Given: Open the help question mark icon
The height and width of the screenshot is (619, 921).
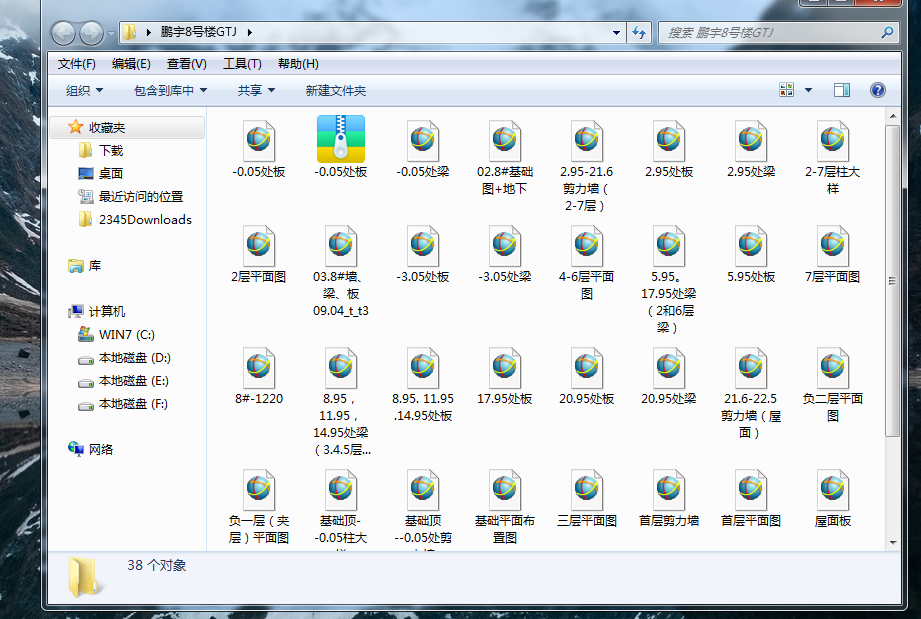Looking at the screenshot, I should [x=878, y=90].
